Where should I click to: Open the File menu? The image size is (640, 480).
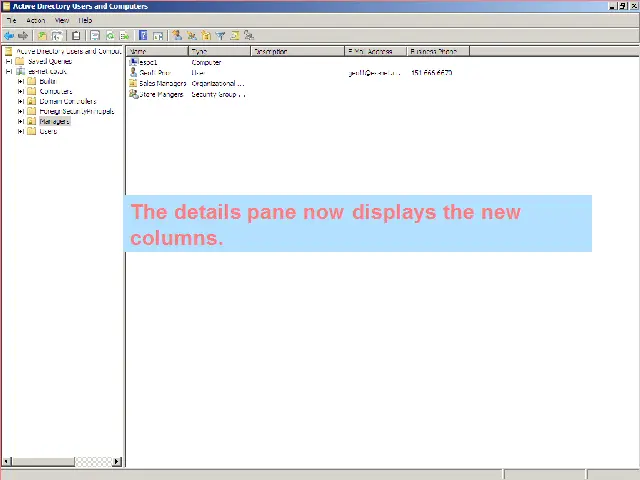coord(11,20)
